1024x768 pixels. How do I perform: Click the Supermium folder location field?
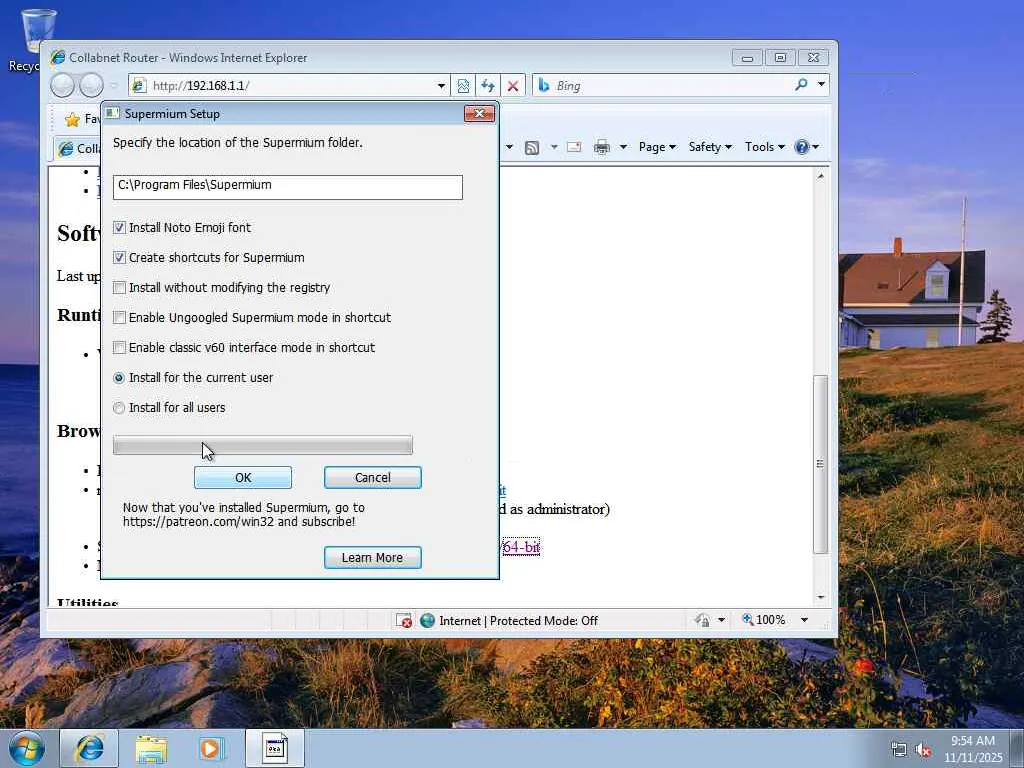click(287, 187)
